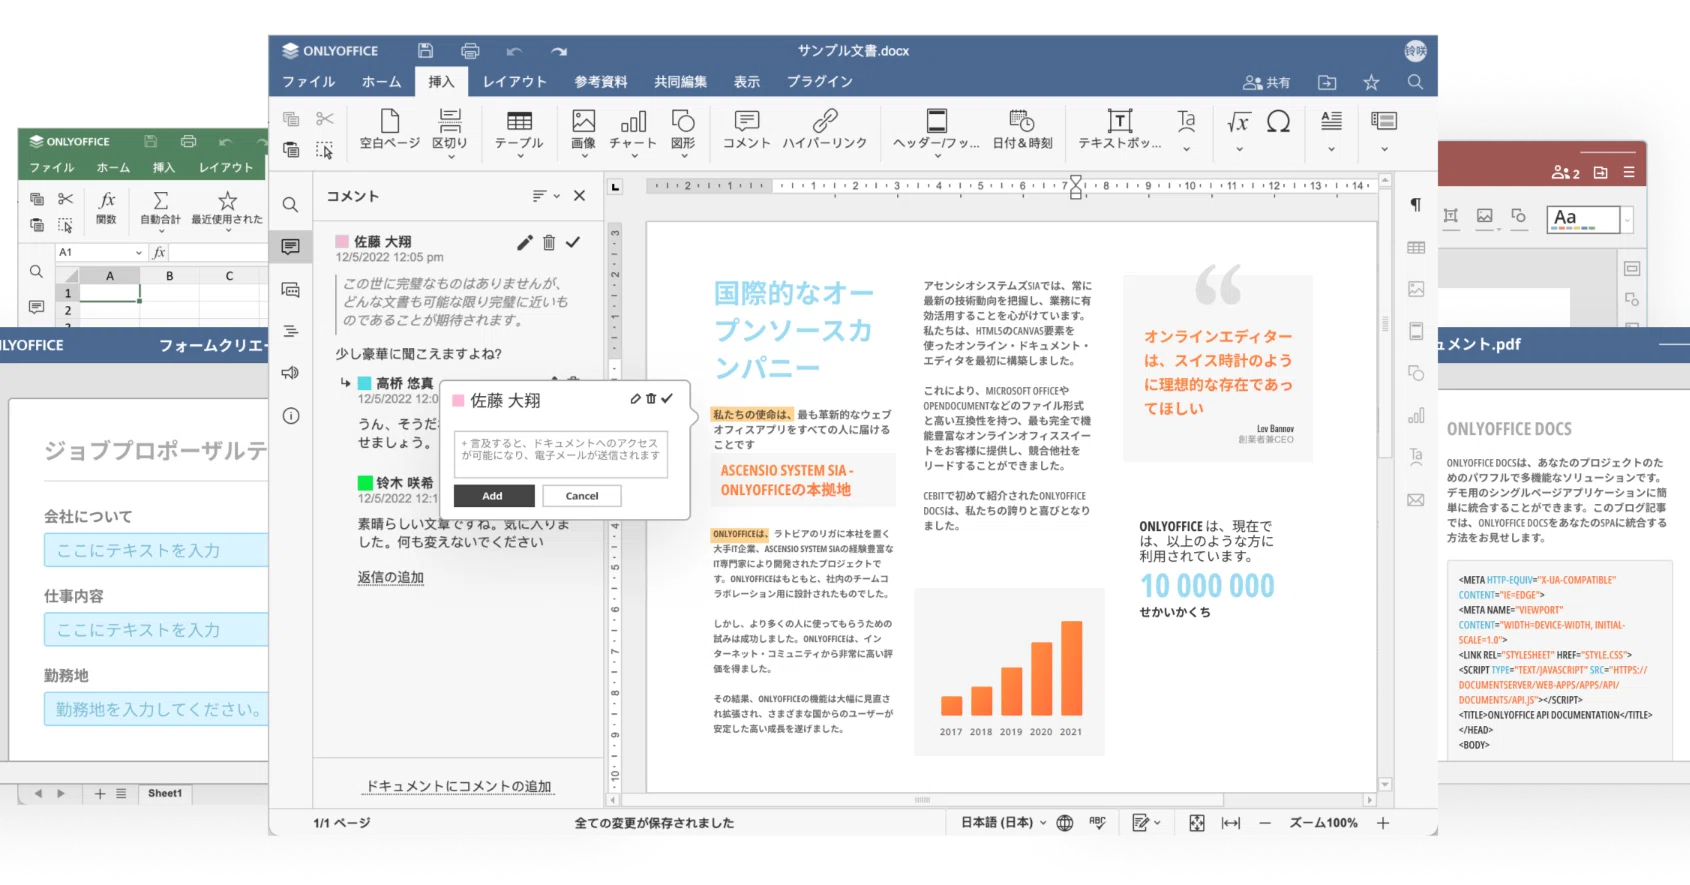Viewport: 1690px width, 885px height.
Task: Open the 日本語 (日本) language dropdown
Action: pyautogui.click(x=1004, y=823)
